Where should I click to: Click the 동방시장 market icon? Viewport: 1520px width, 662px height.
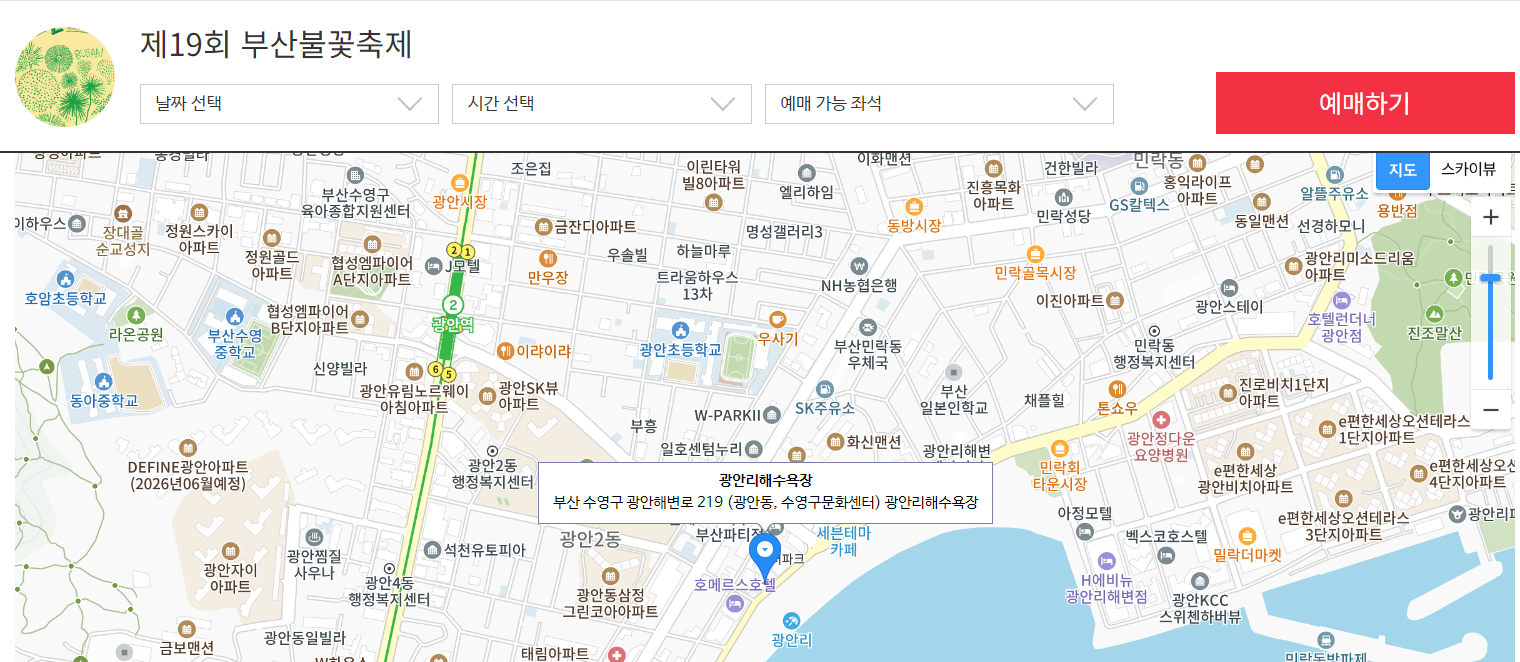[913, 206]
